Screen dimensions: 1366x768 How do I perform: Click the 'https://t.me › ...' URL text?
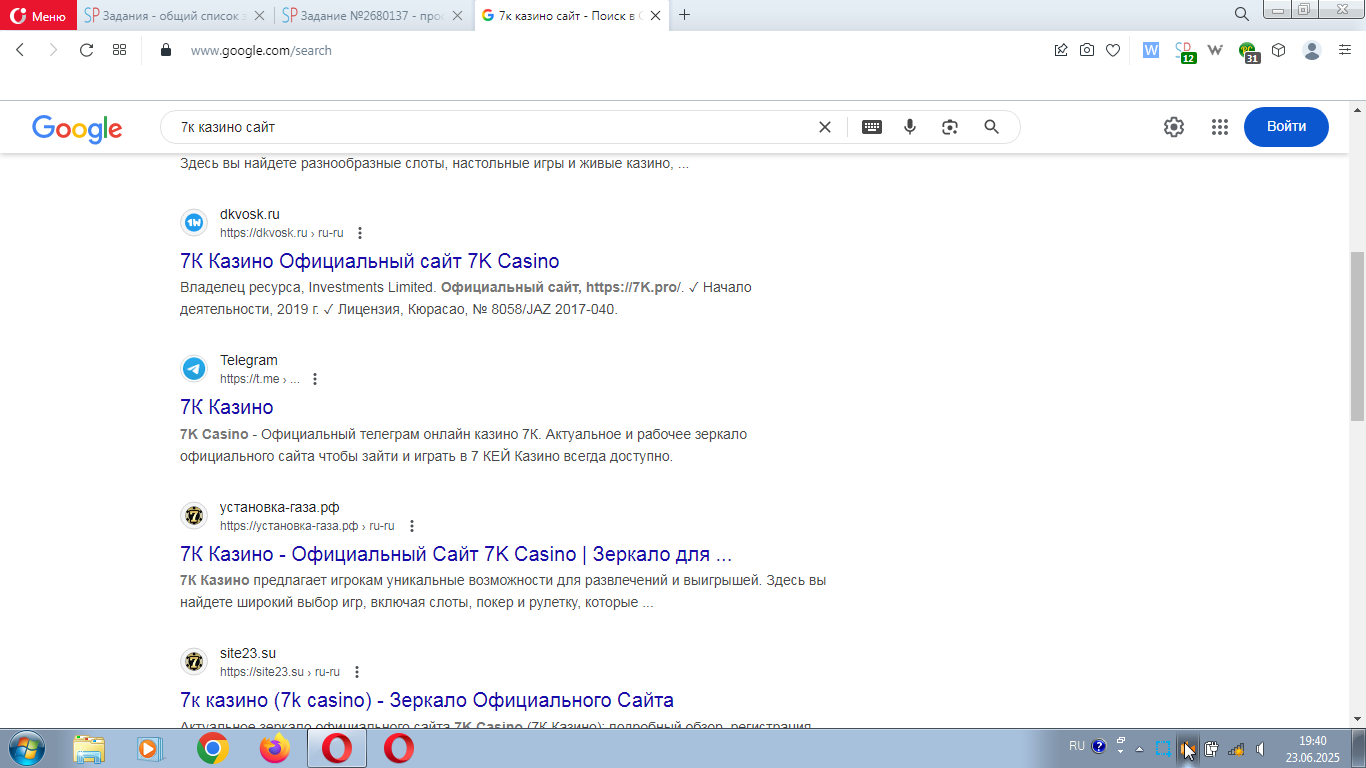coord(260,379)
